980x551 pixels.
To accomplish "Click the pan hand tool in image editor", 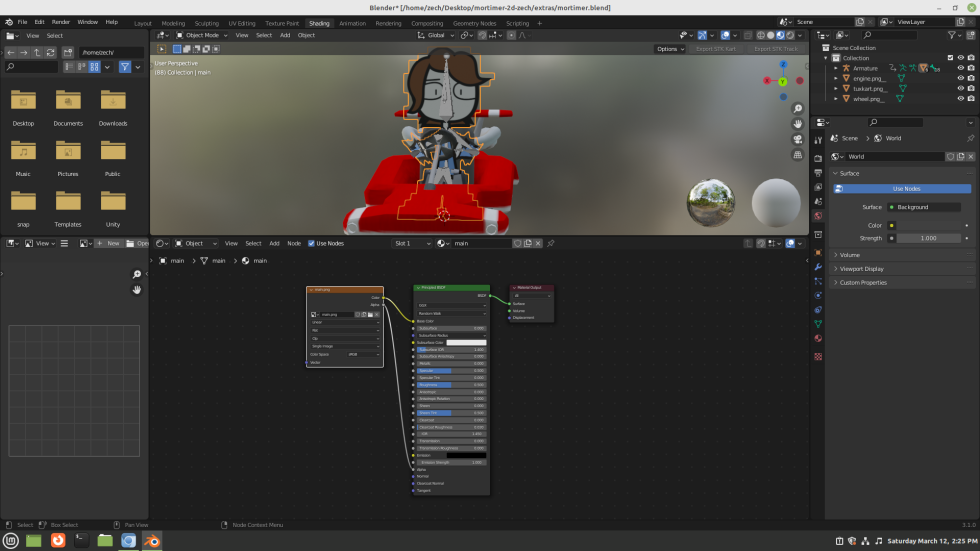I will tap(137, 289).
